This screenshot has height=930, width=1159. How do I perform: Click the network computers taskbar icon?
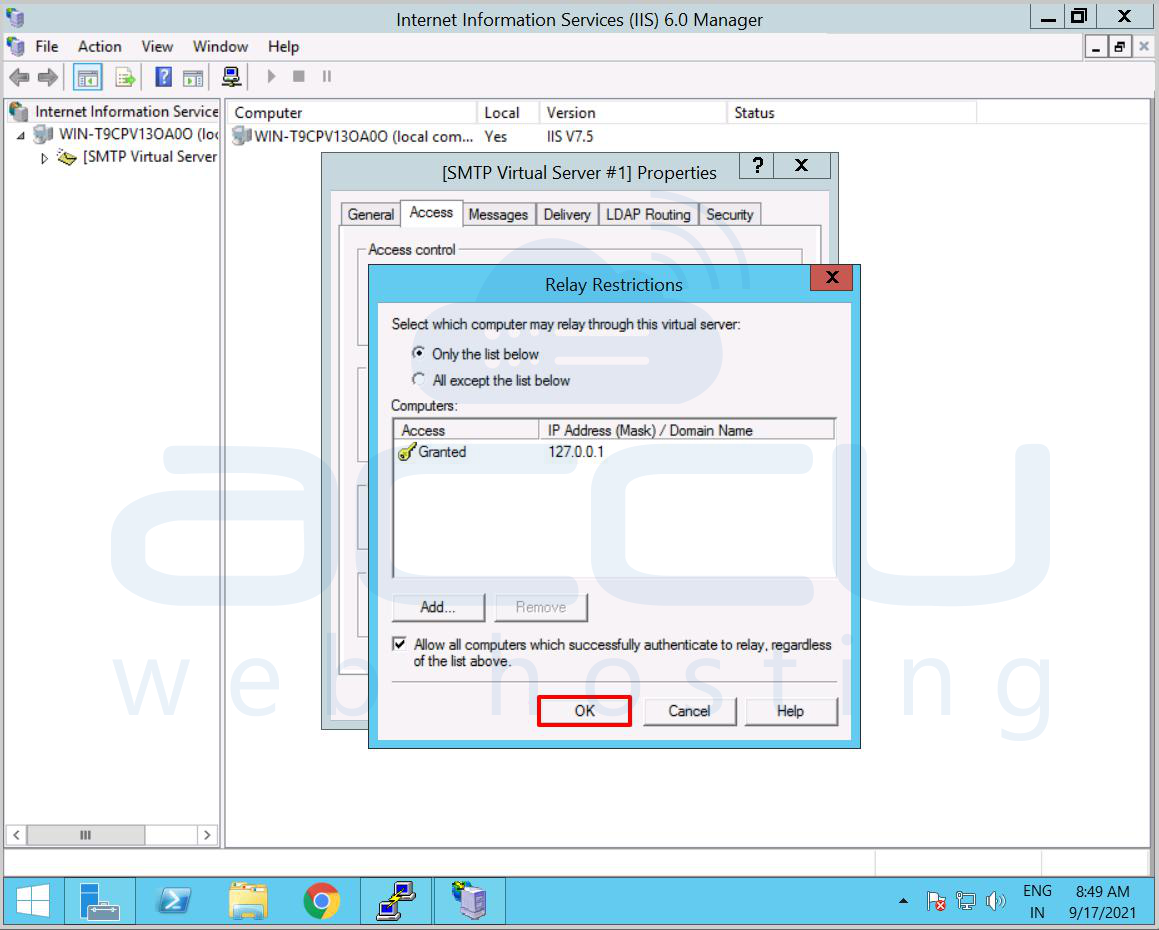(395, 901)
